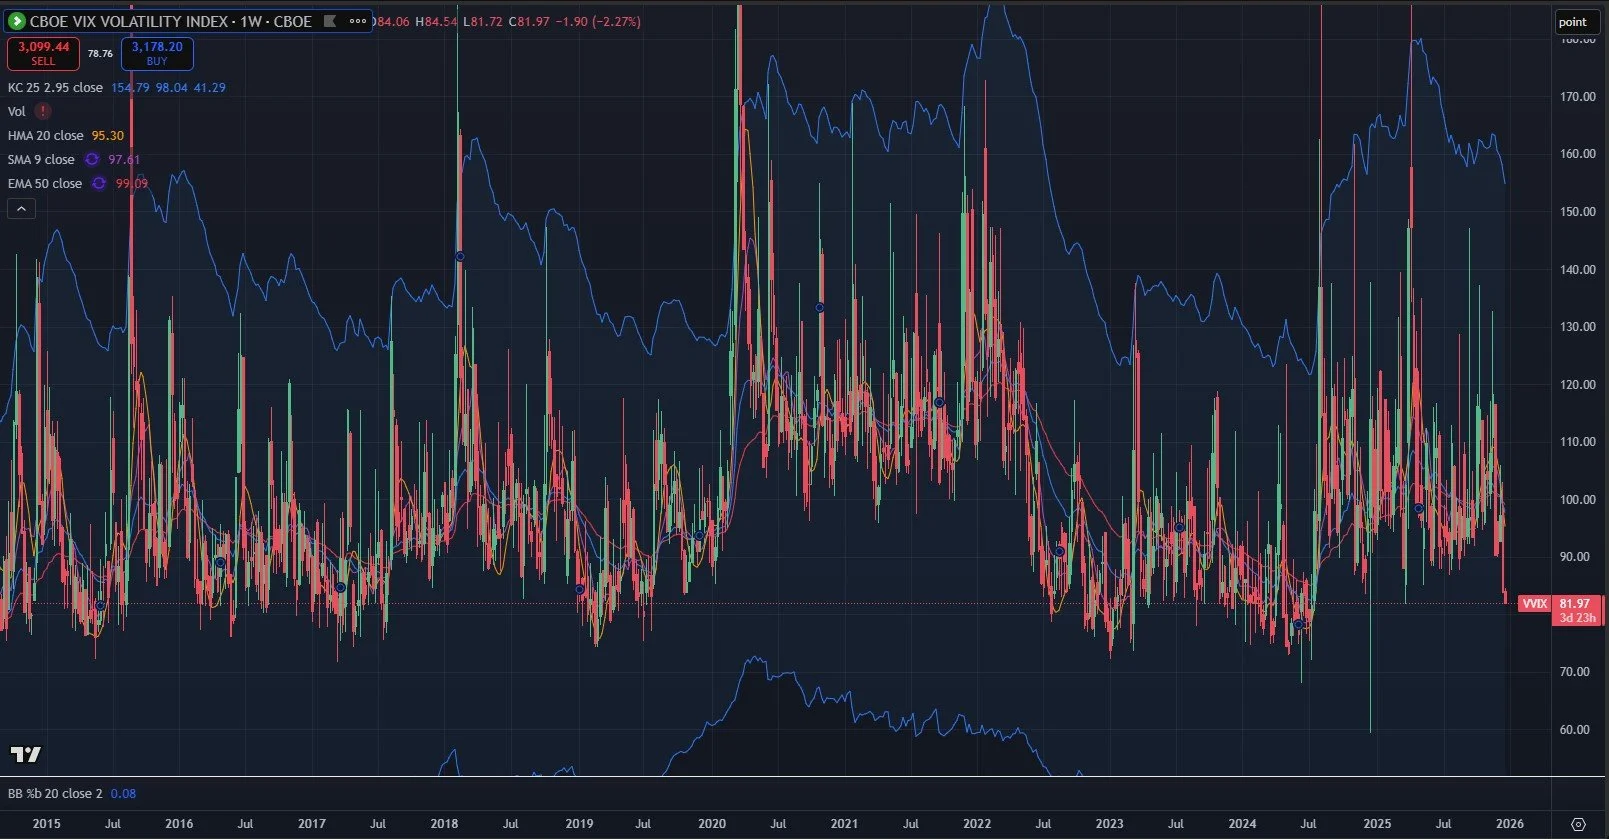Select the HMA 20 close indicator legend

(x=45, y=135)
